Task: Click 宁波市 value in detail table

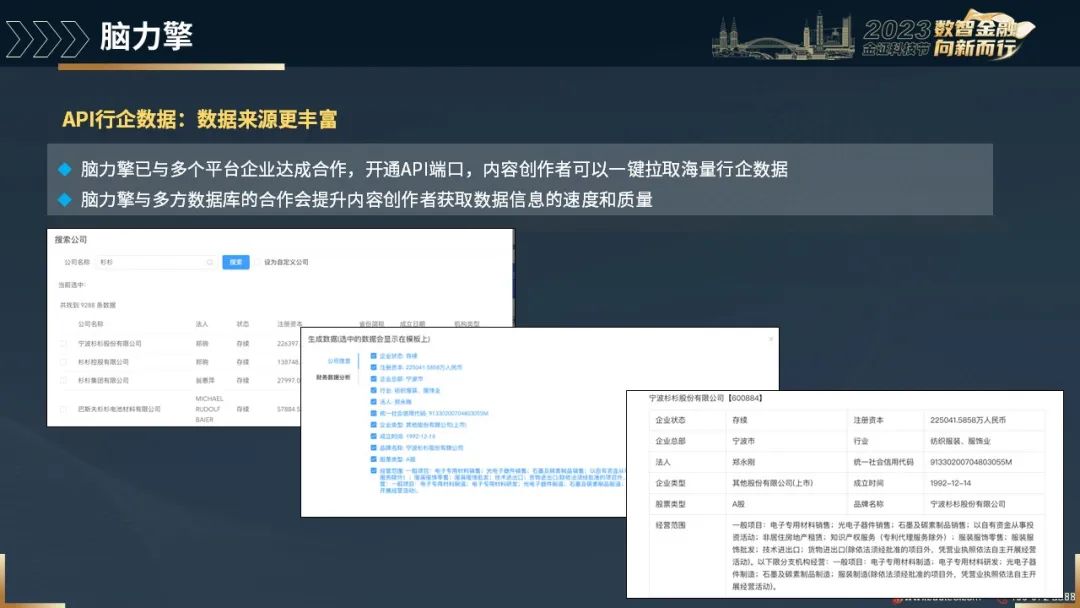Action: (743, 441)
